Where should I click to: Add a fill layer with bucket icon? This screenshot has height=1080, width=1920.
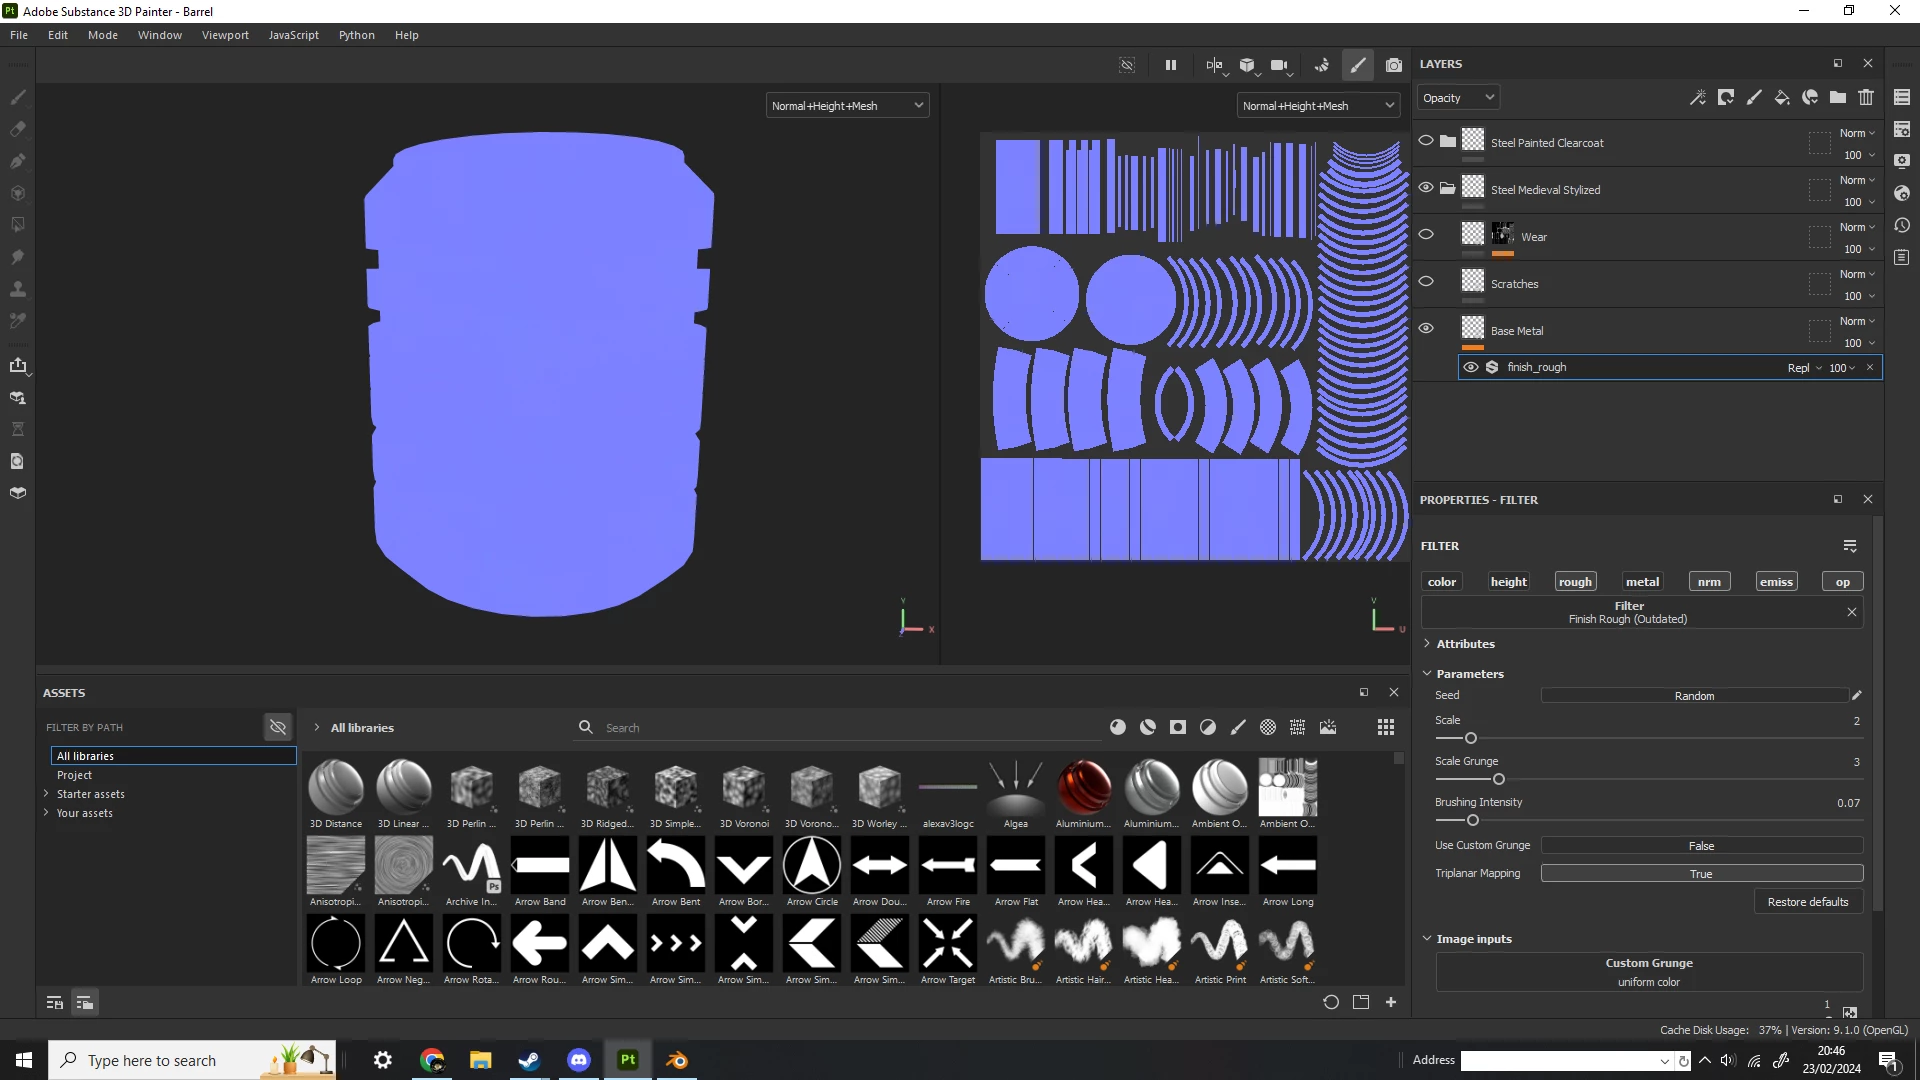point(1782,97)
